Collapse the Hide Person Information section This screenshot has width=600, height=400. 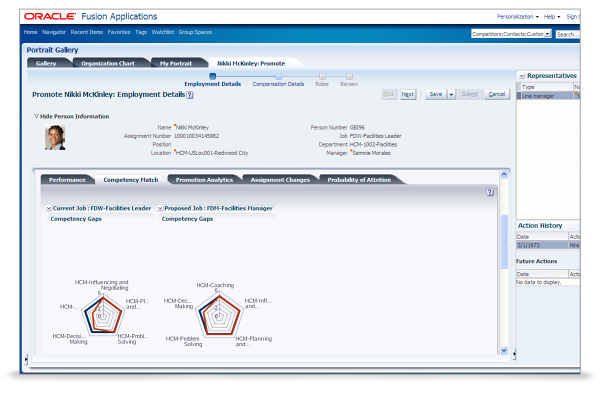tap(36, 116)
